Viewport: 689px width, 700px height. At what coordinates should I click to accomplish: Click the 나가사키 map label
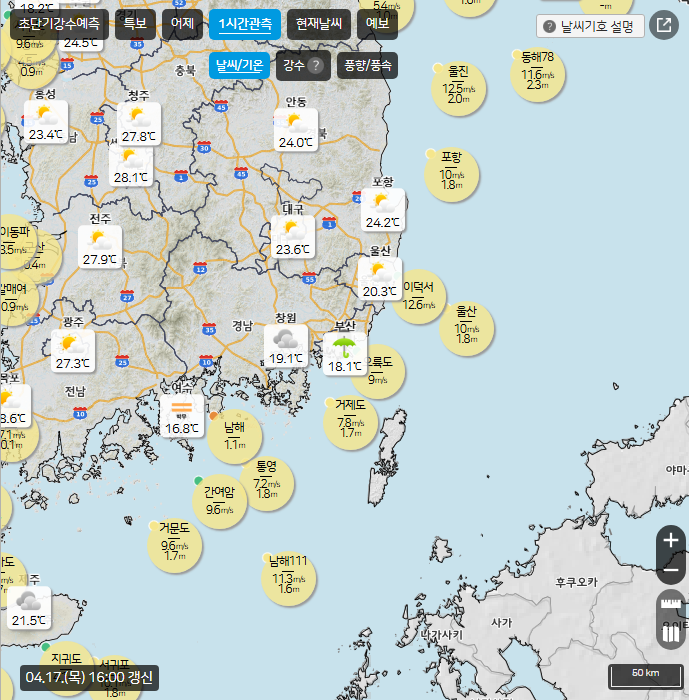(x=443, y=635)
